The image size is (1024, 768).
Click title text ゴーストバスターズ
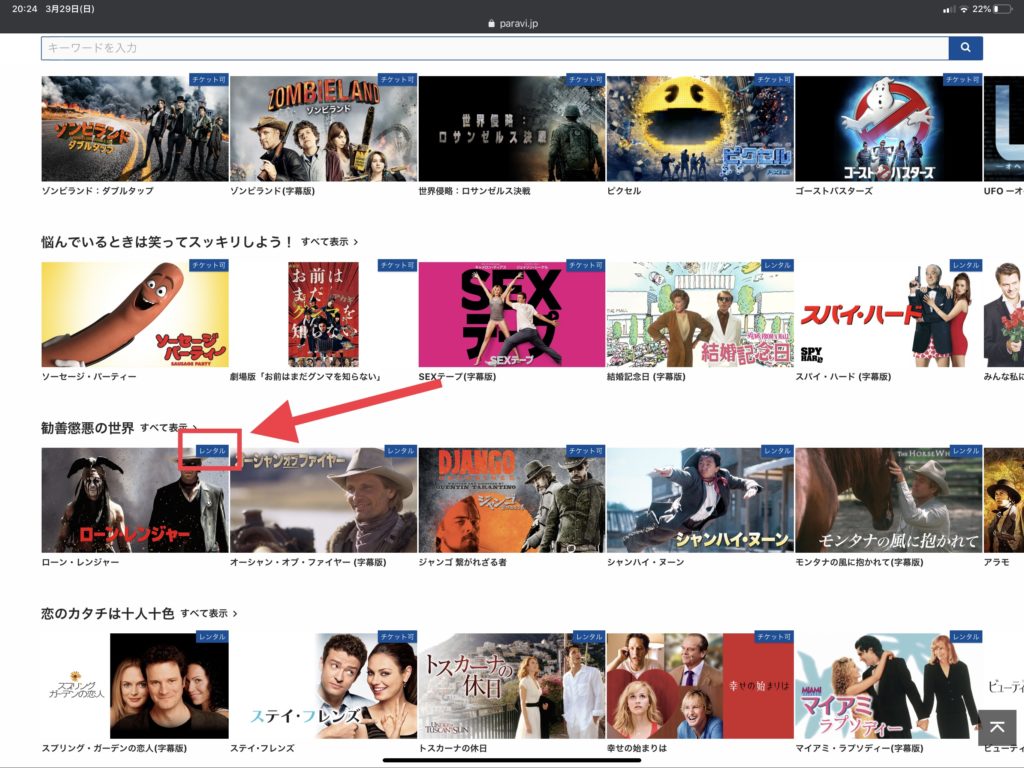pyautogui.click(x=834, y=191)
